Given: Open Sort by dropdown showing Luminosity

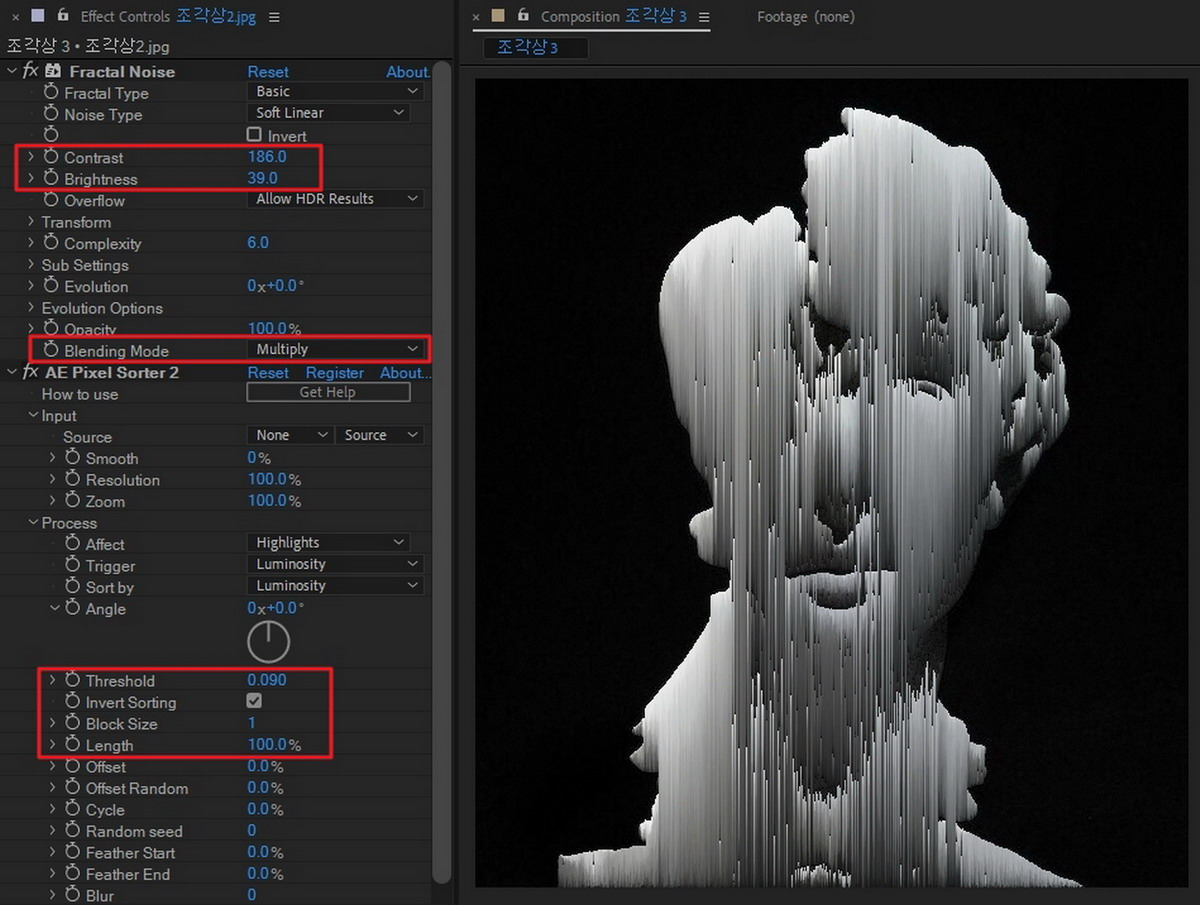Looking at the screenshot, I should pyautogui.click(x=335, y=586).
